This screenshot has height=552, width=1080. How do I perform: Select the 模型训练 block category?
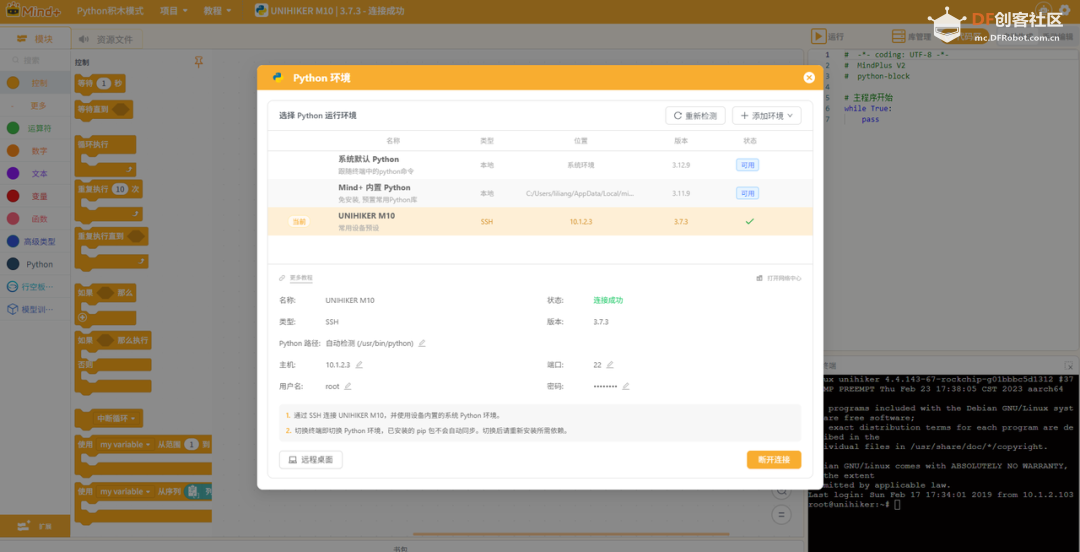pyautogui.click(x=35, y=309)
